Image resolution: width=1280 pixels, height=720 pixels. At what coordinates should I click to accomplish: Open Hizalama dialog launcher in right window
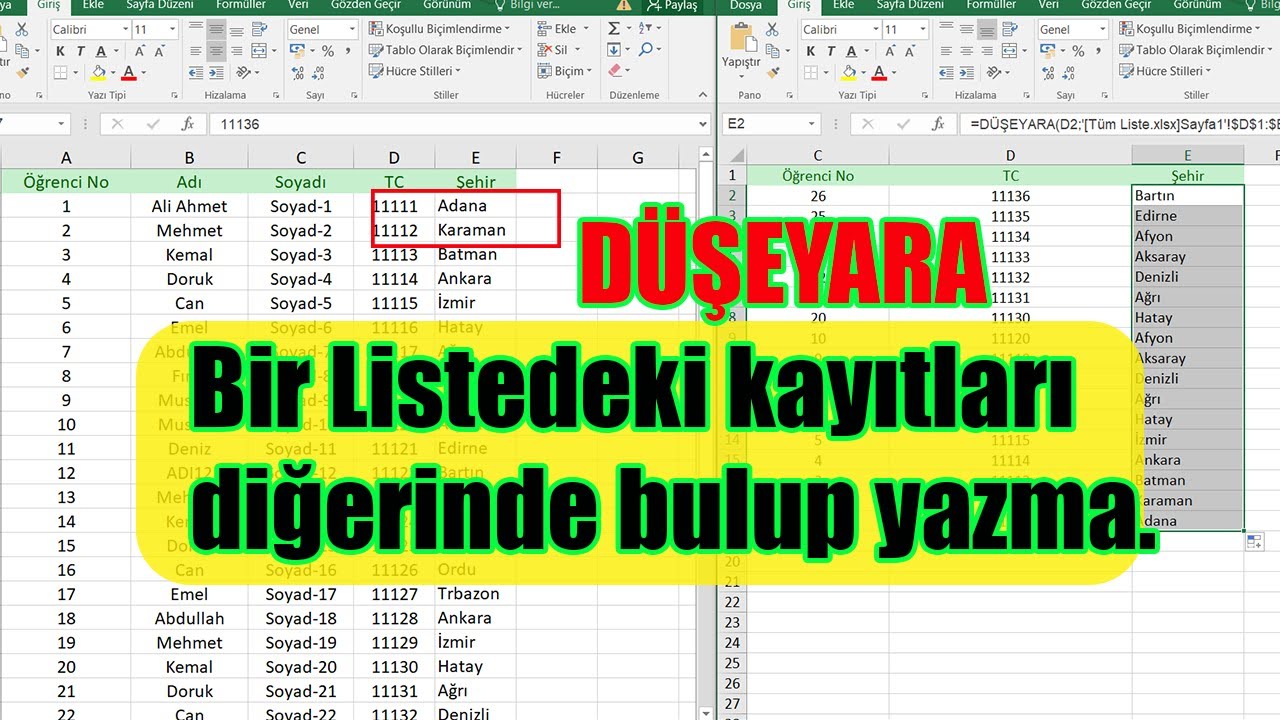[1025, 95]
